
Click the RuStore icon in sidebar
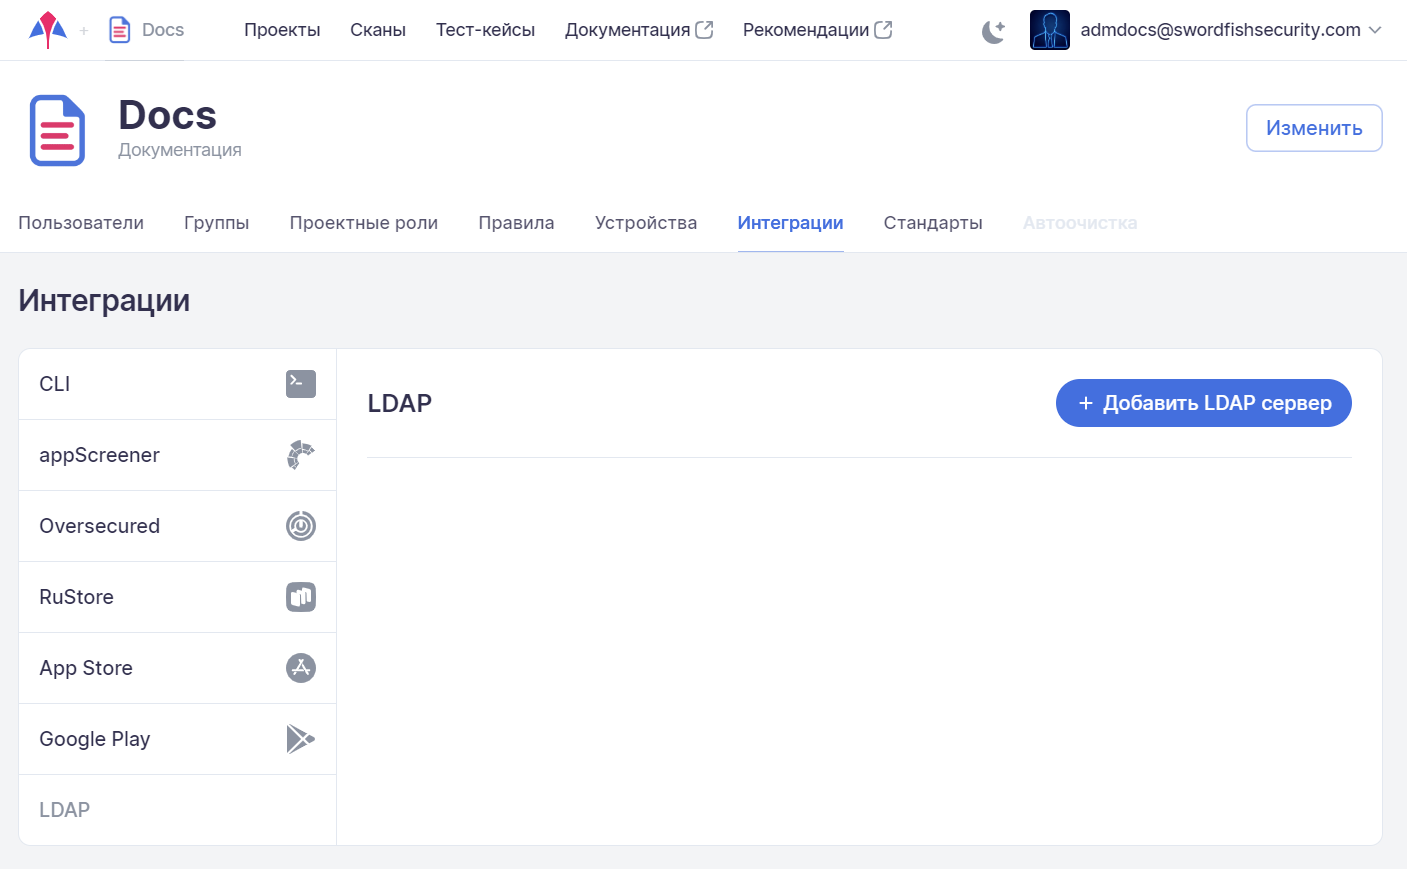[300, 597]
